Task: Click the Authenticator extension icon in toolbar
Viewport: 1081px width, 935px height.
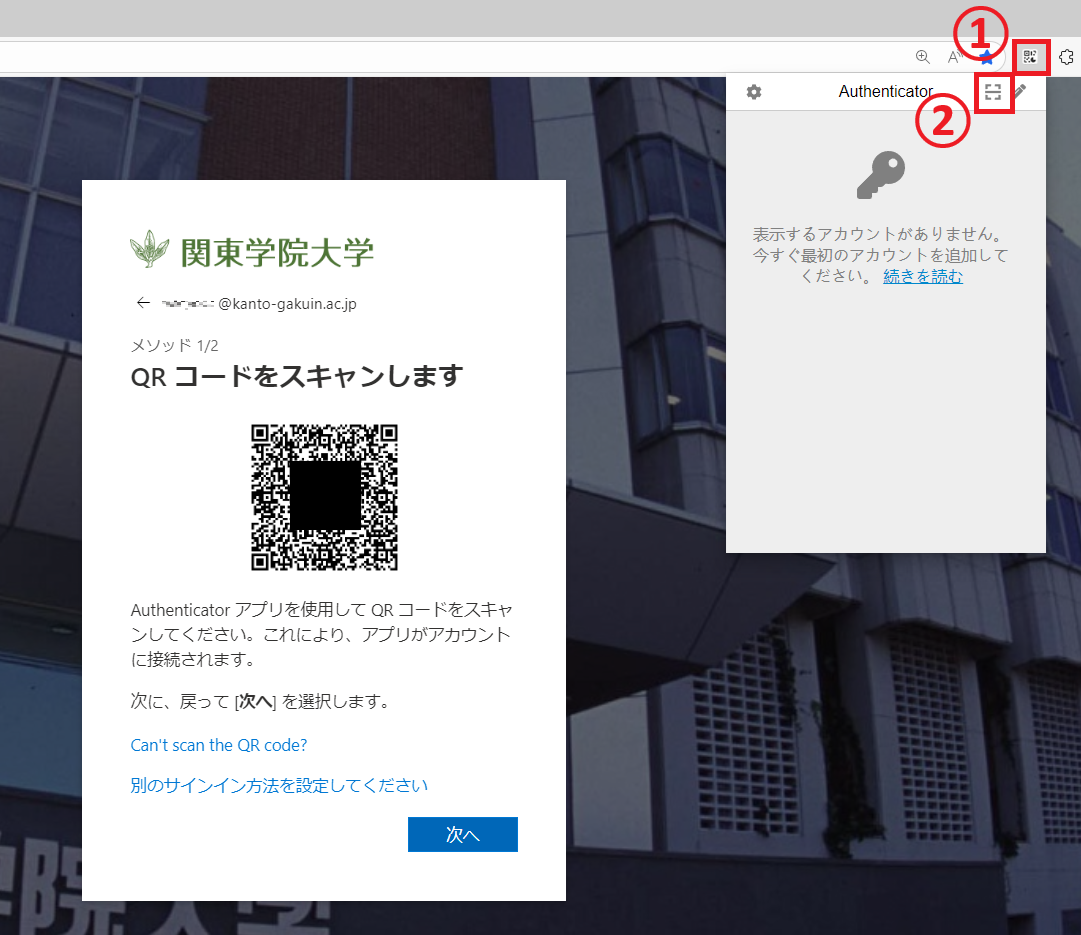Action: 1030,58
